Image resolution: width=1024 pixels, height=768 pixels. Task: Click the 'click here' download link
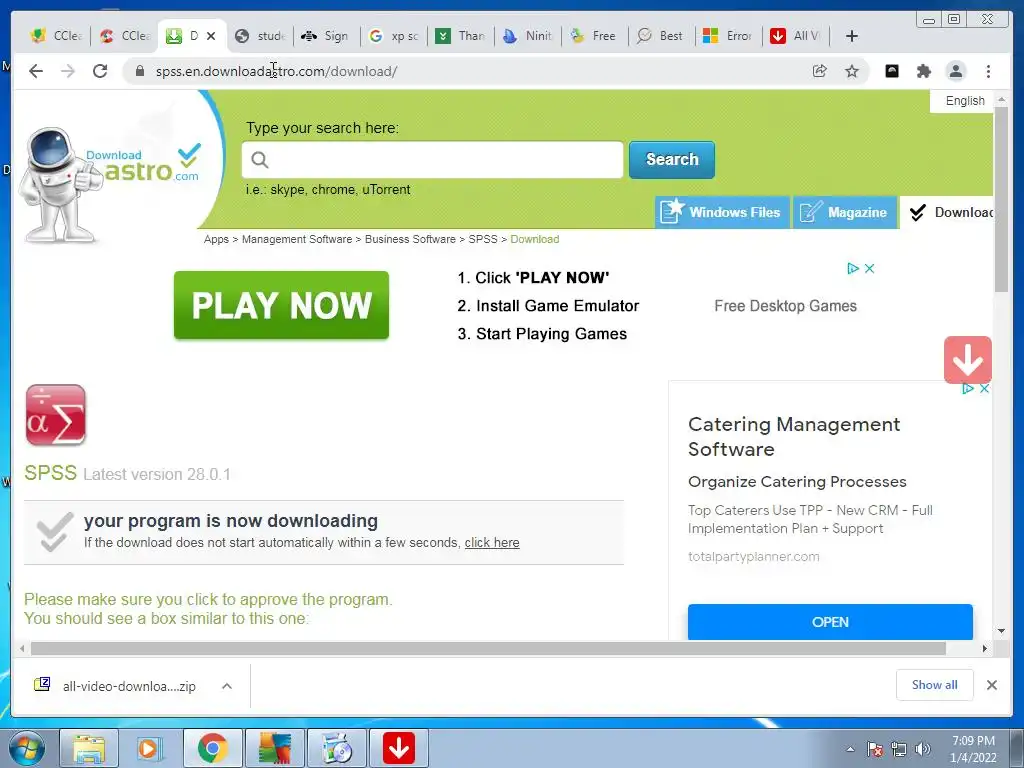[492, 543]
